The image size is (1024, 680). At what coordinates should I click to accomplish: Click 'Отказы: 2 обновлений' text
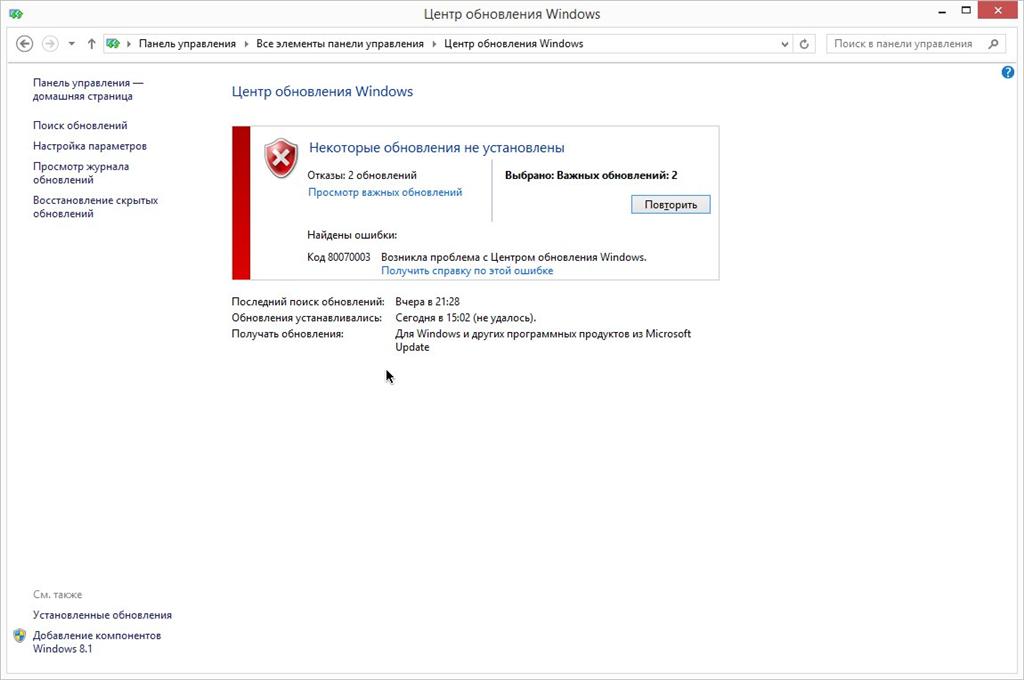click(362, 175)
